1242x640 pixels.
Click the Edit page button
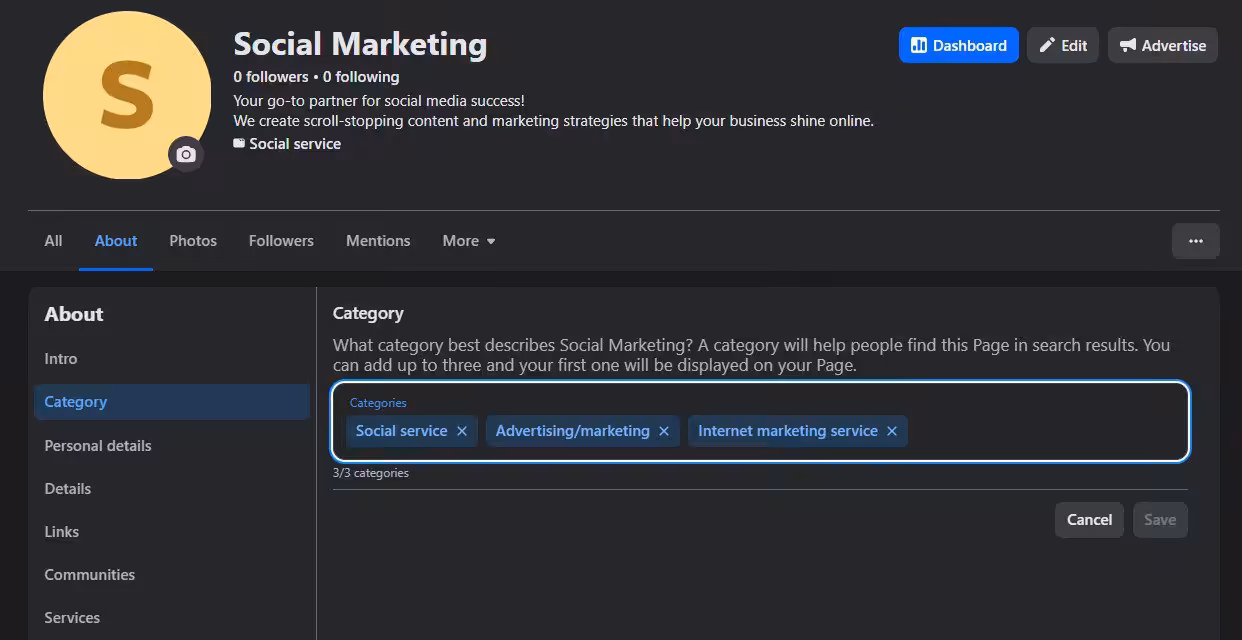pyautogui.click(x=1063, y=45)
